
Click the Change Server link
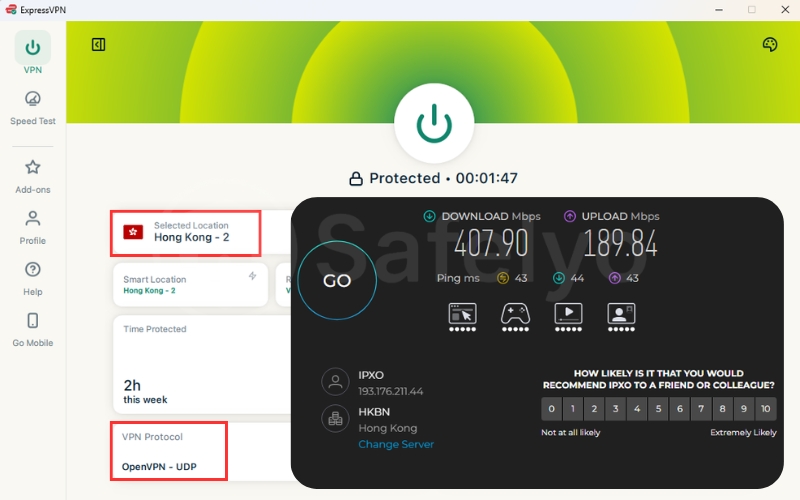point(396,444)
